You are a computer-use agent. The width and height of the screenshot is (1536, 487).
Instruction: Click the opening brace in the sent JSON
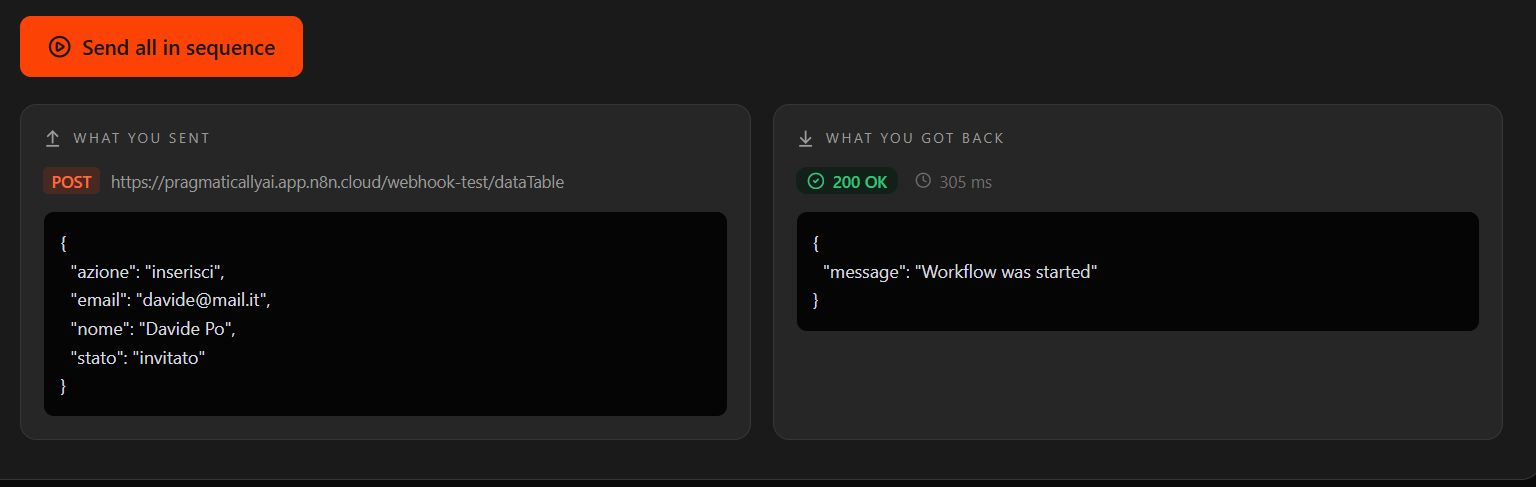64,243
